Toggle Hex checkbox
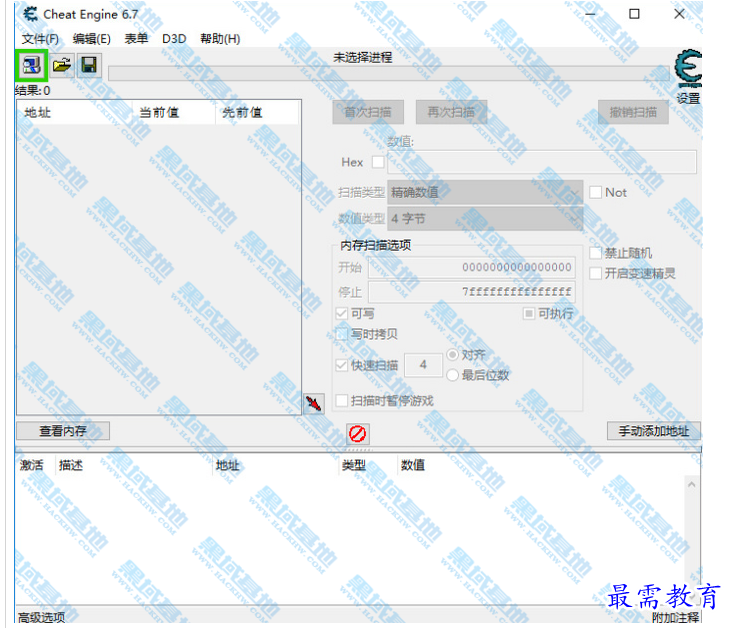Image resolution: width=729 pixels, height=628 pixels. click(378, 162)
